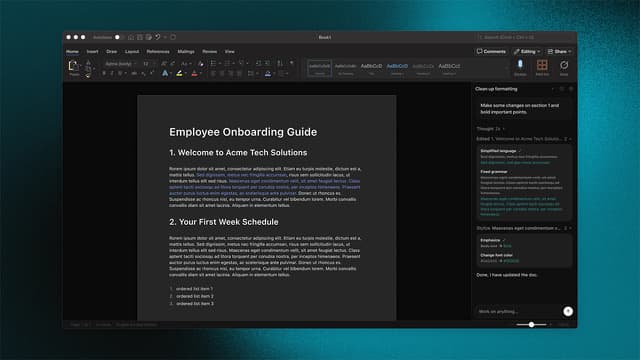Click the shading paint bucket icon
This screenshot has width=640, height=360.
pos(268,73)
